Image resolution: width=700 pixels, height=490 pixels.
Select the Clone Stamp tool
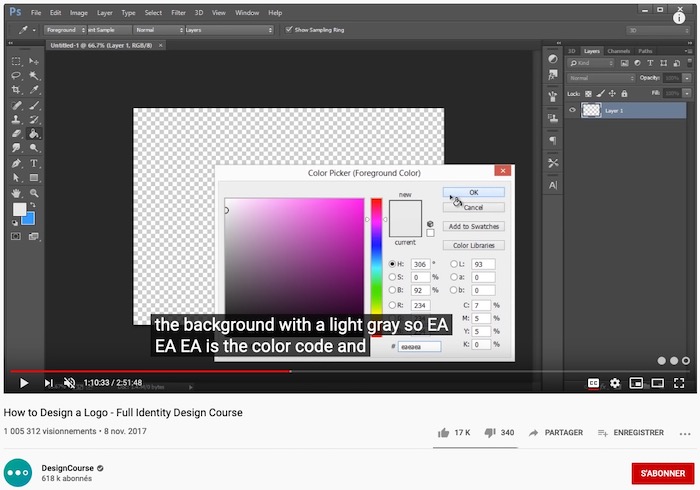[16, 119]
